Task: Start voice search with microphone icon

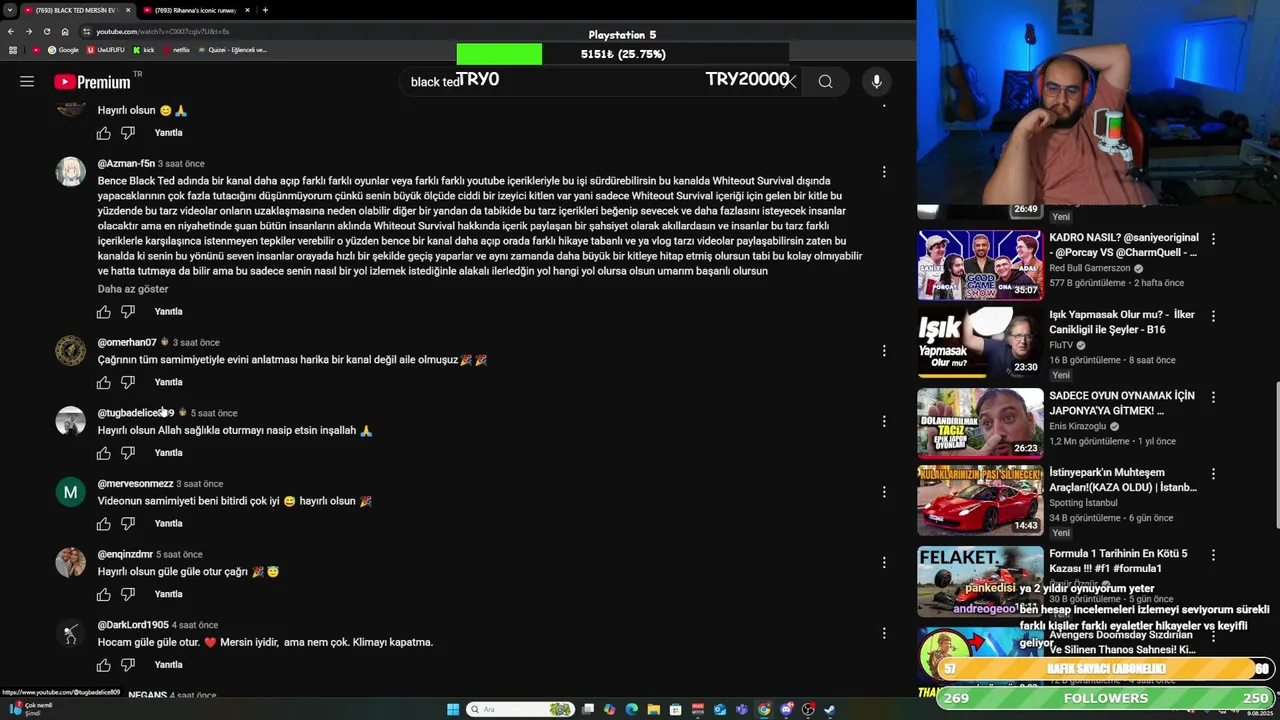Action: tap(876, 82)
